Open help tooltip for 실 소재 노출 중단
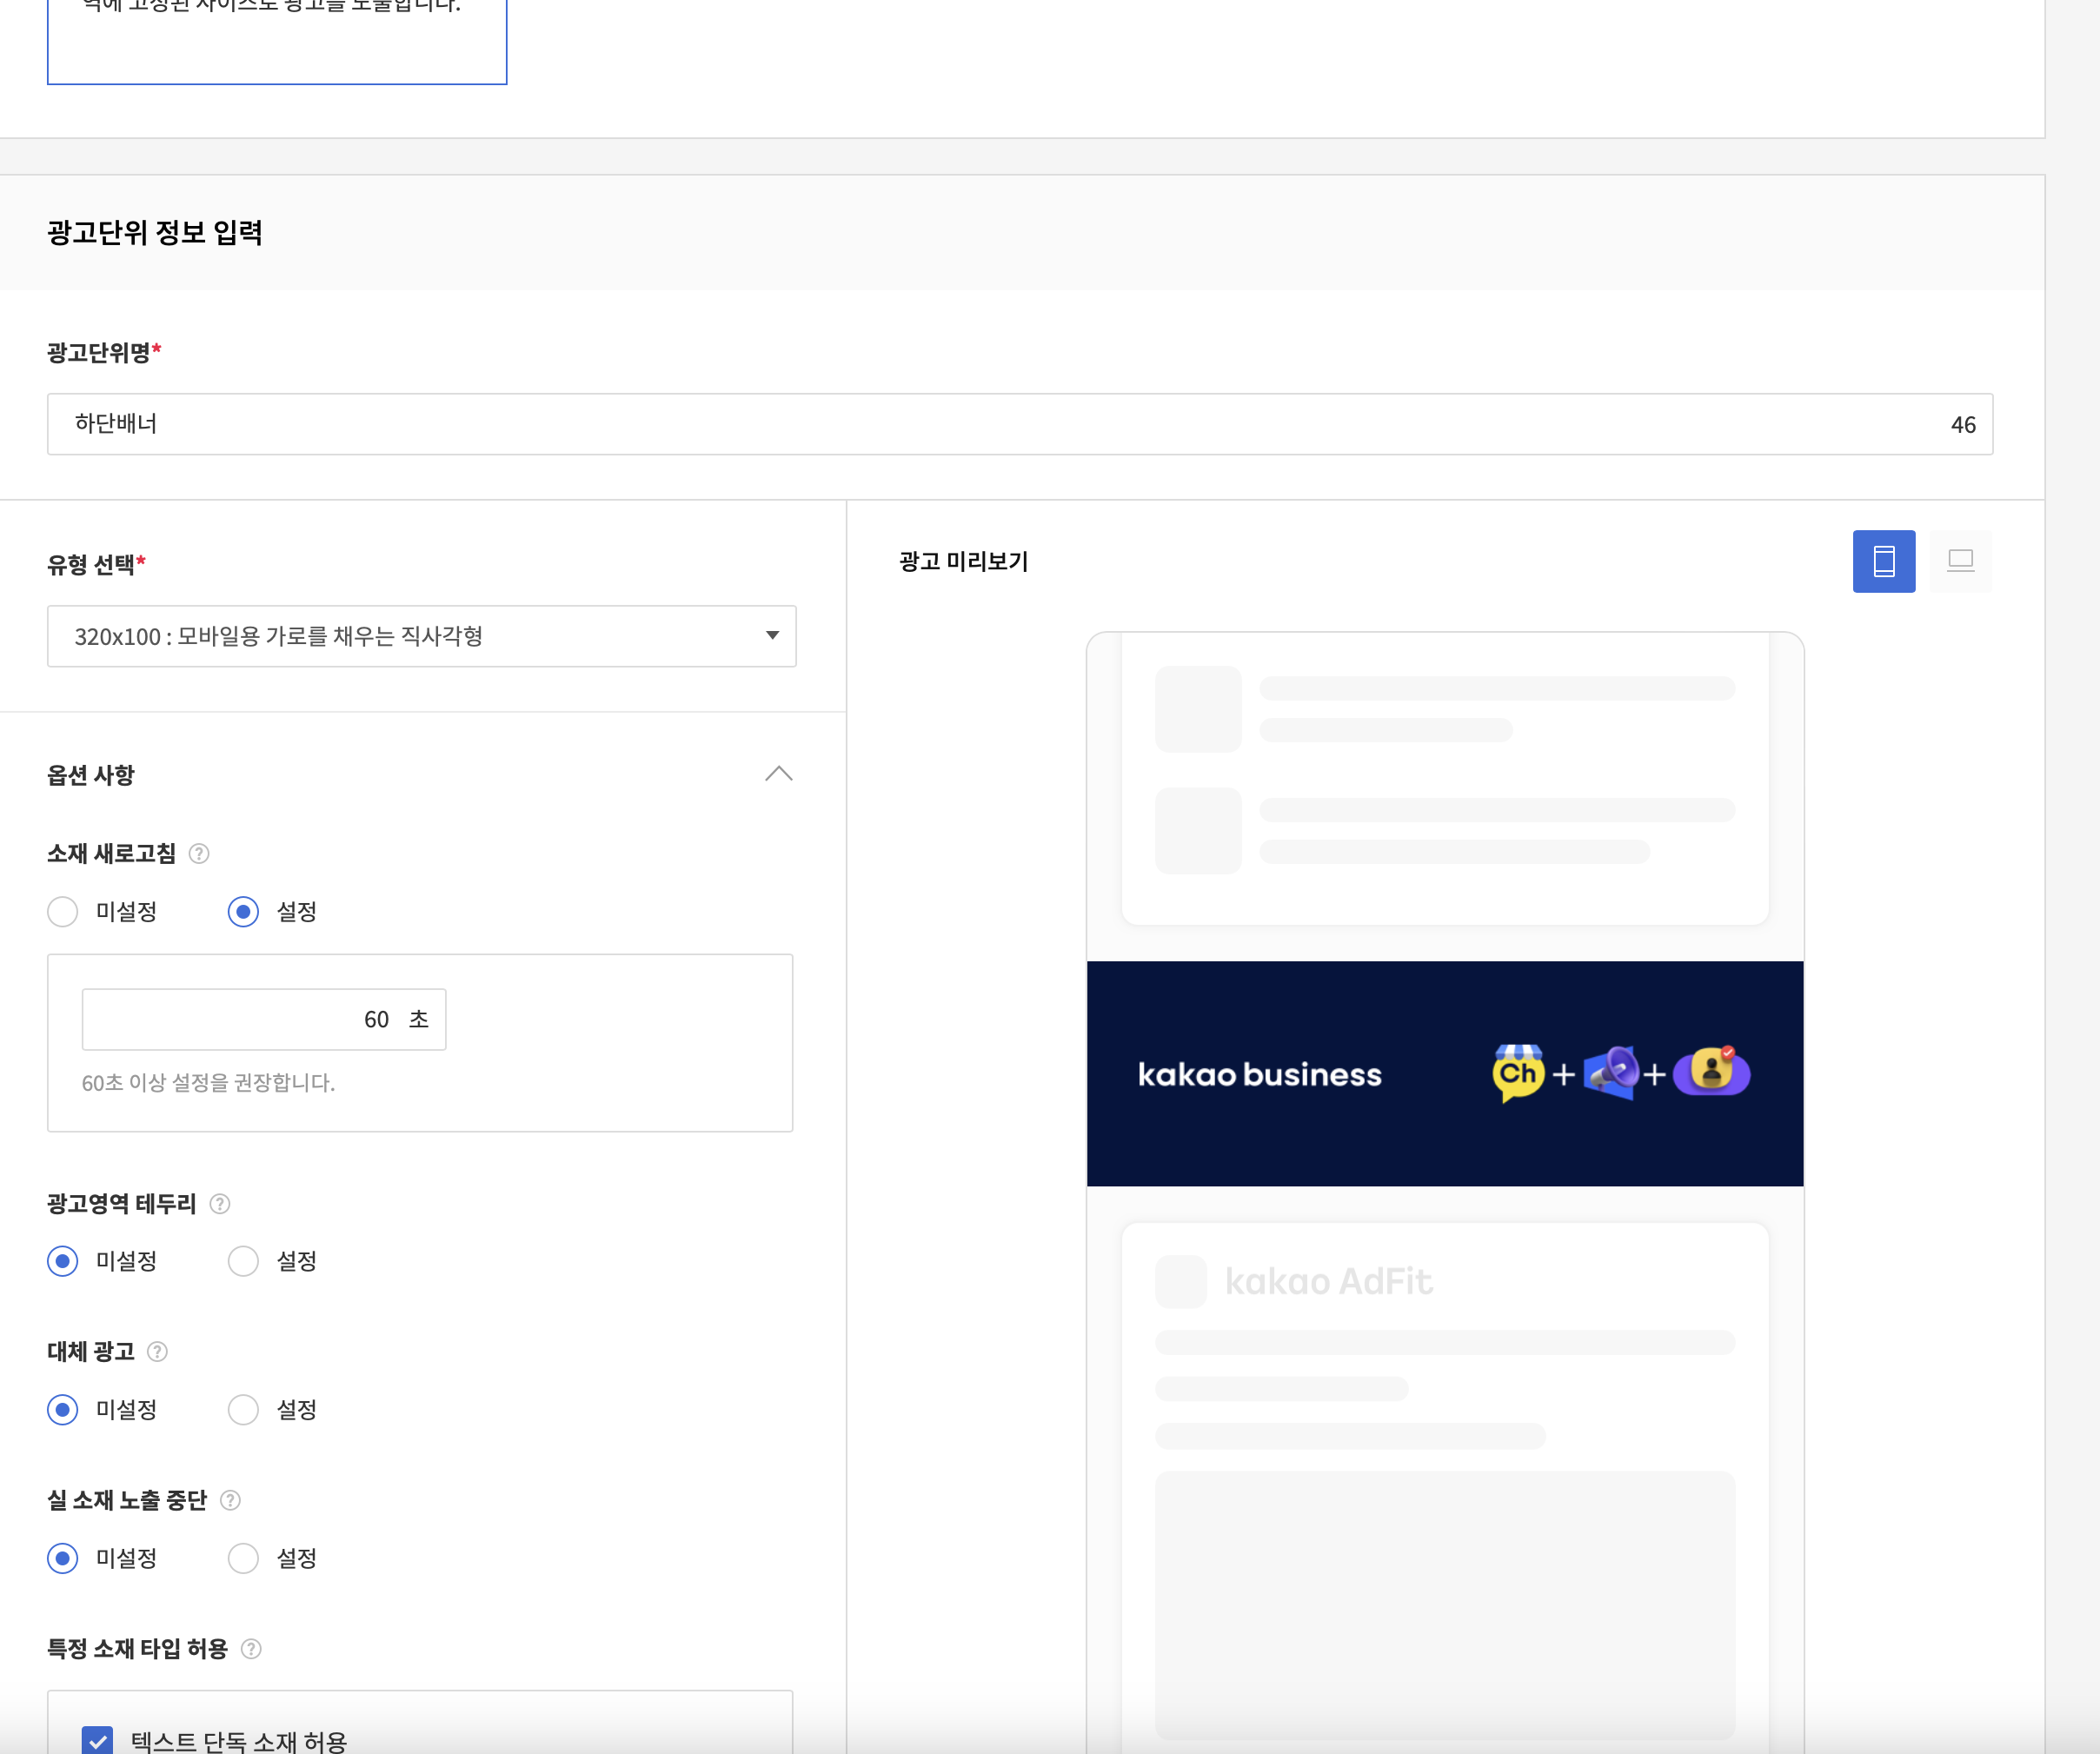 tap(230, 1500)
